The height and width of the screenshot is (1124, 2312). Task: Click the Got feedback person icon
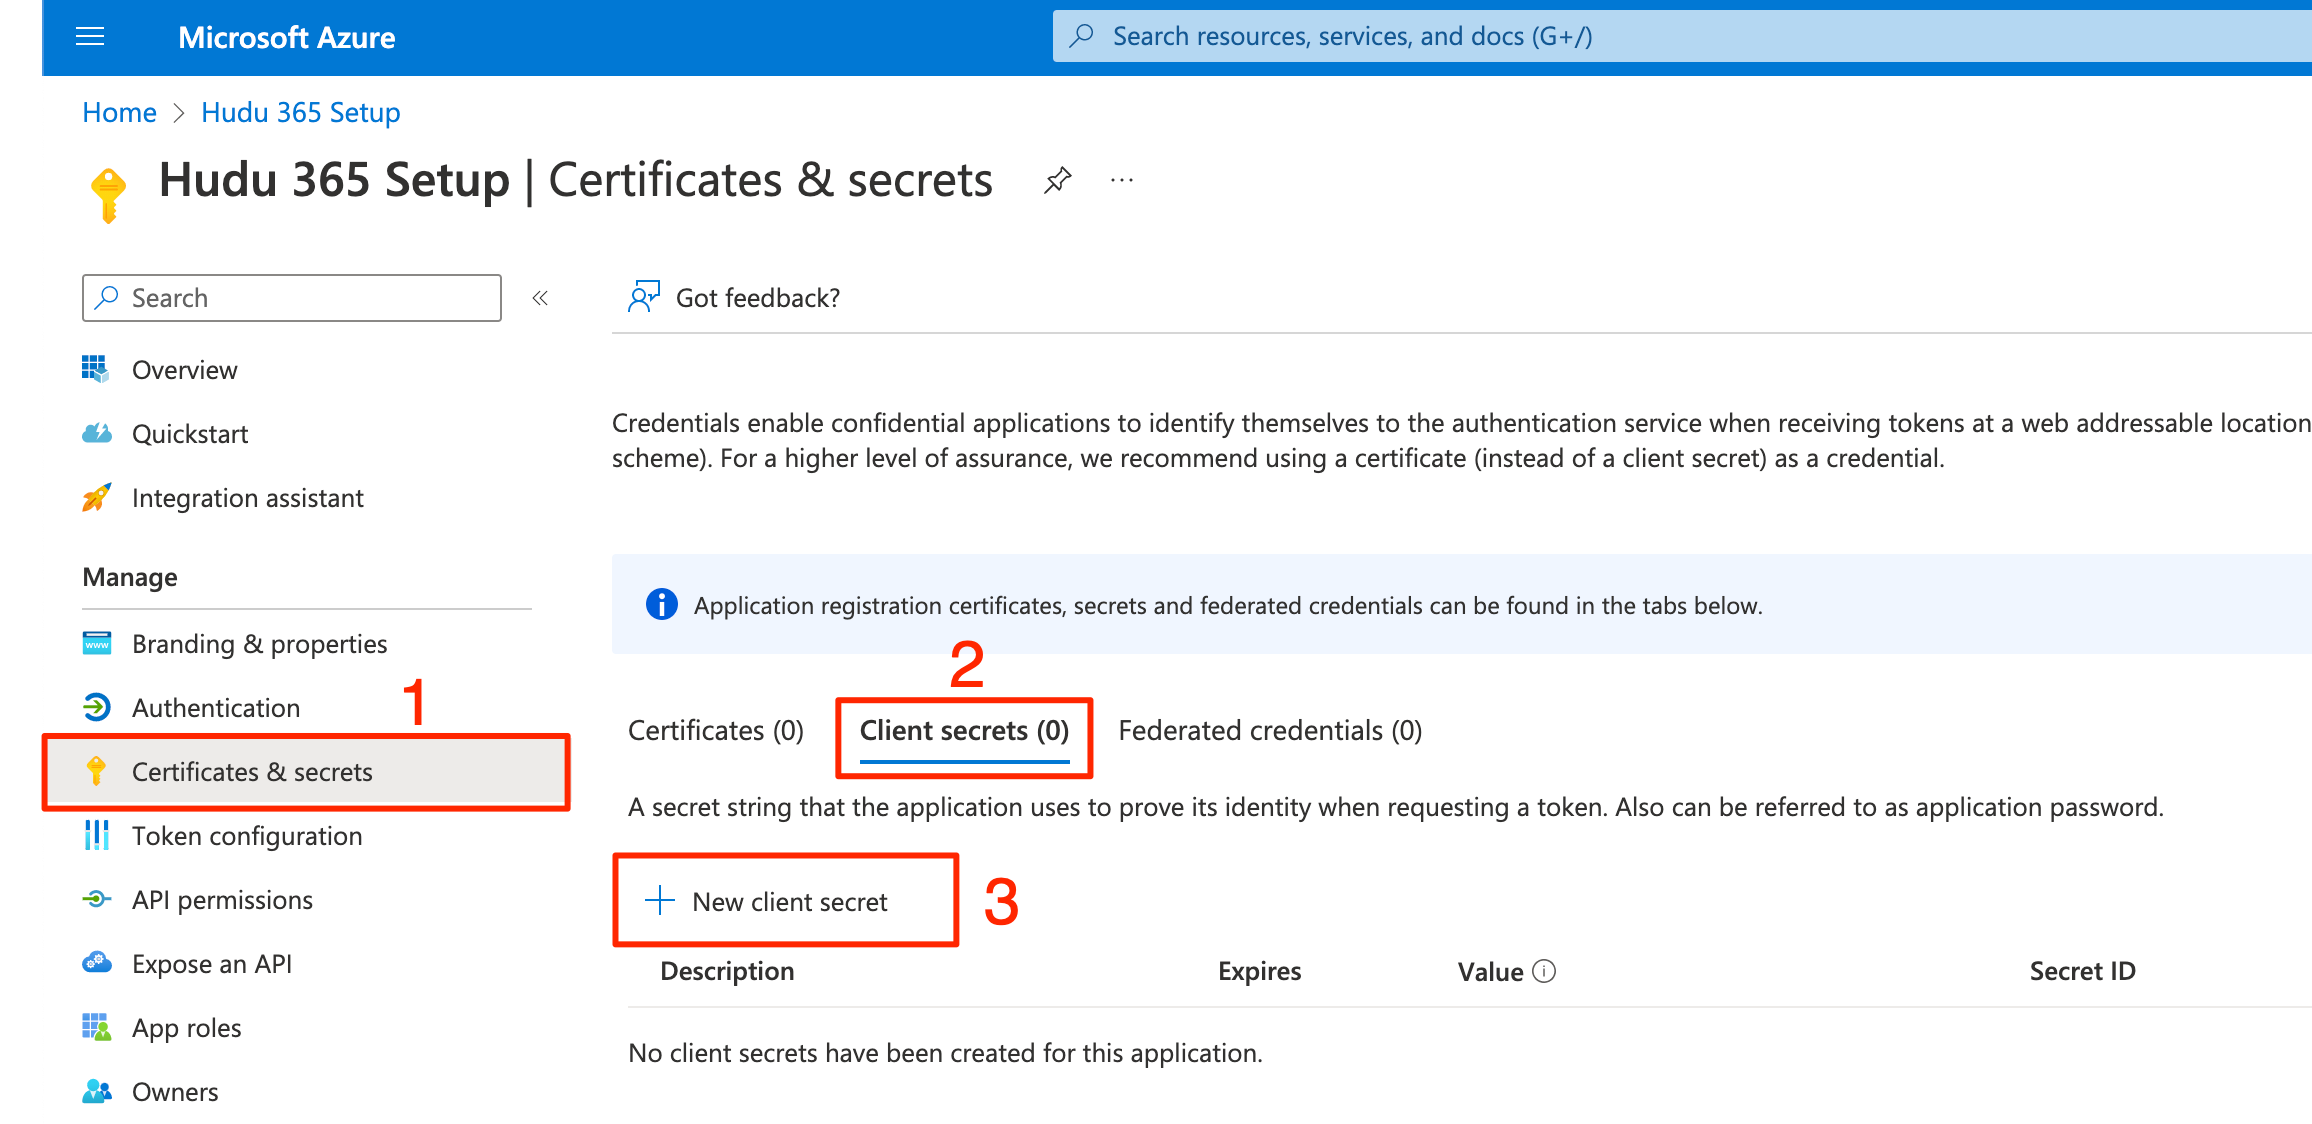(x=644, y=297)
